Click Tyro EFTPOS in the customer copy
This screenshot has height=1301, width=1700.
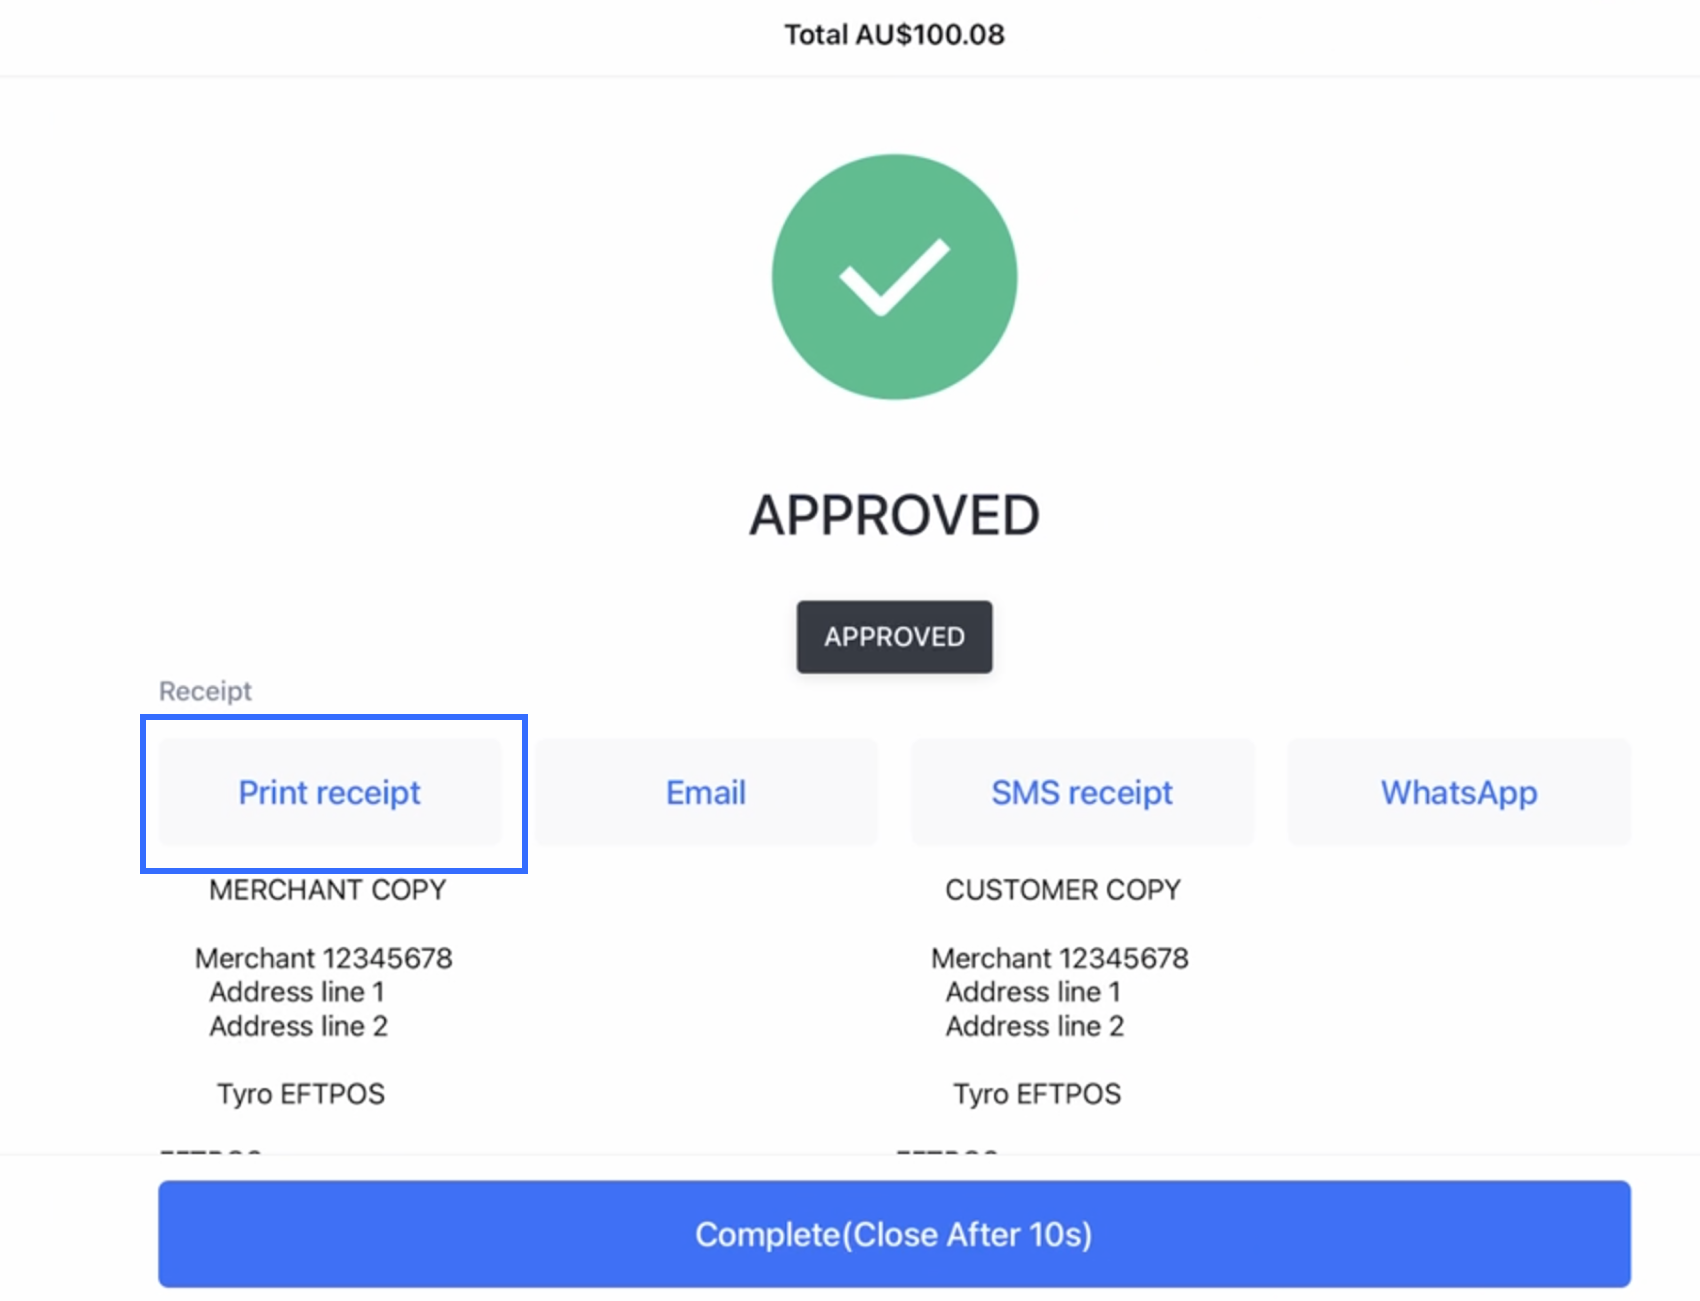click(1037, 1094)
